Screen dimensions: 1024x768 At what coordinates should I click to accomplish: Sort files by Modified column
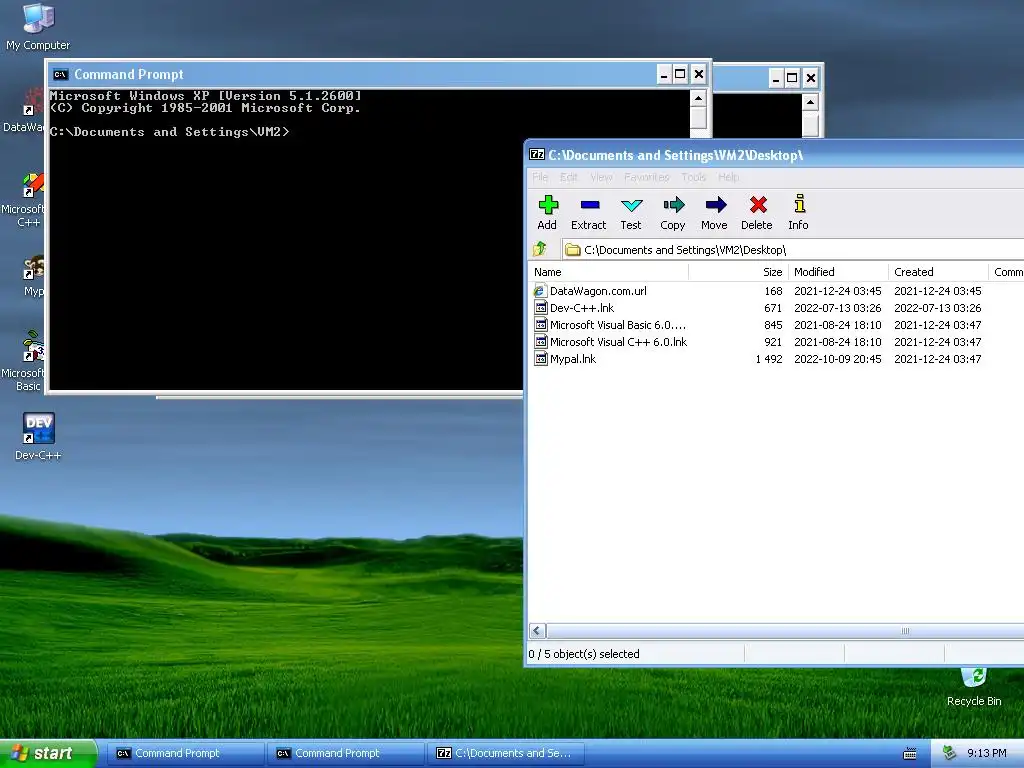point(839,272)
